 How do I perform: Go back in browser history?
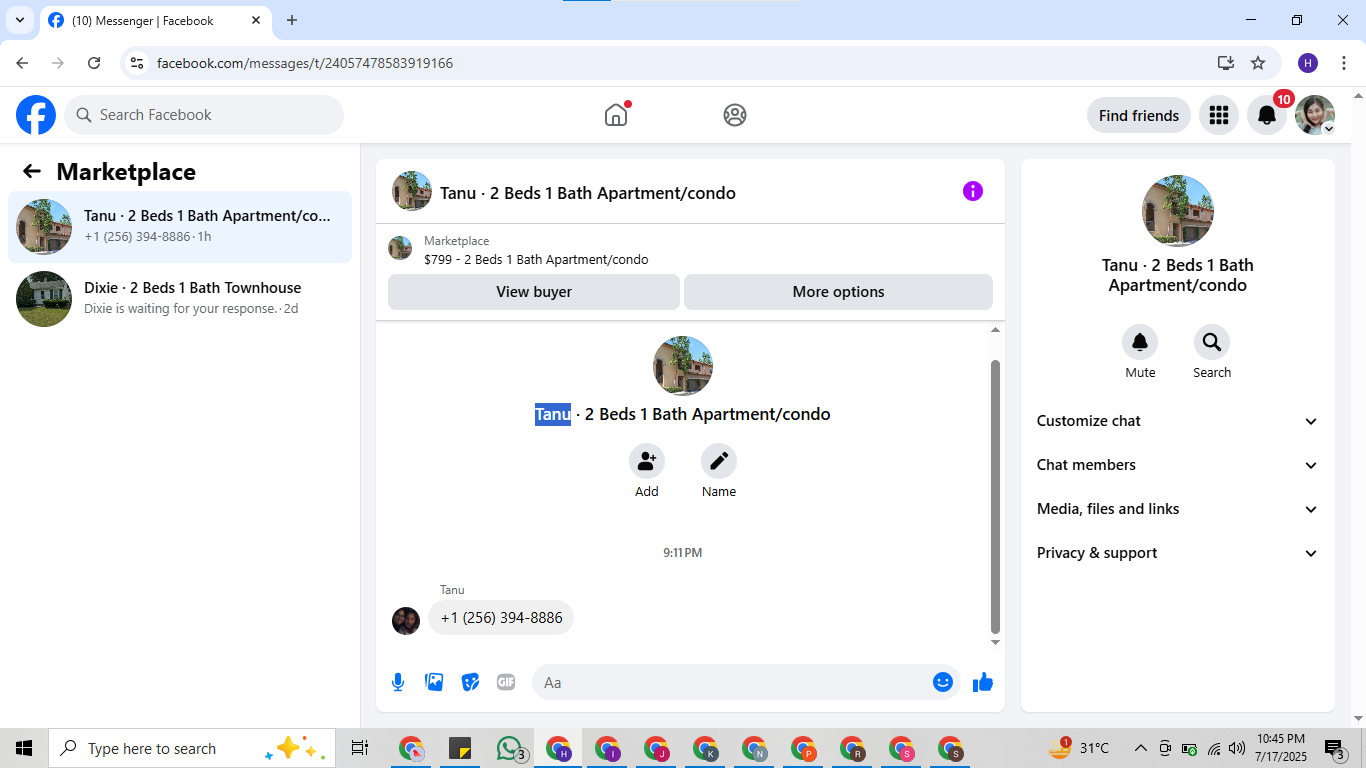pos(22,63)
